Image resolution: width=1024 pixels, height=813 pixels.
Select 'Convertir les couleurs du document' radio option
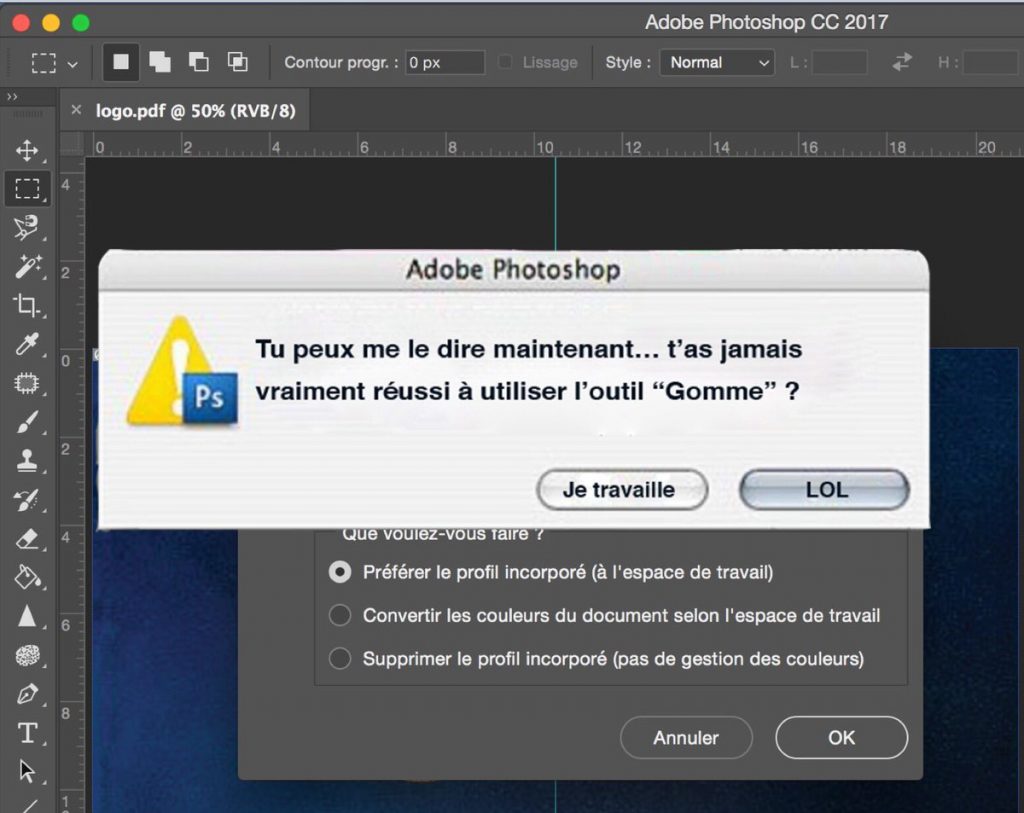tap(340, 615)
